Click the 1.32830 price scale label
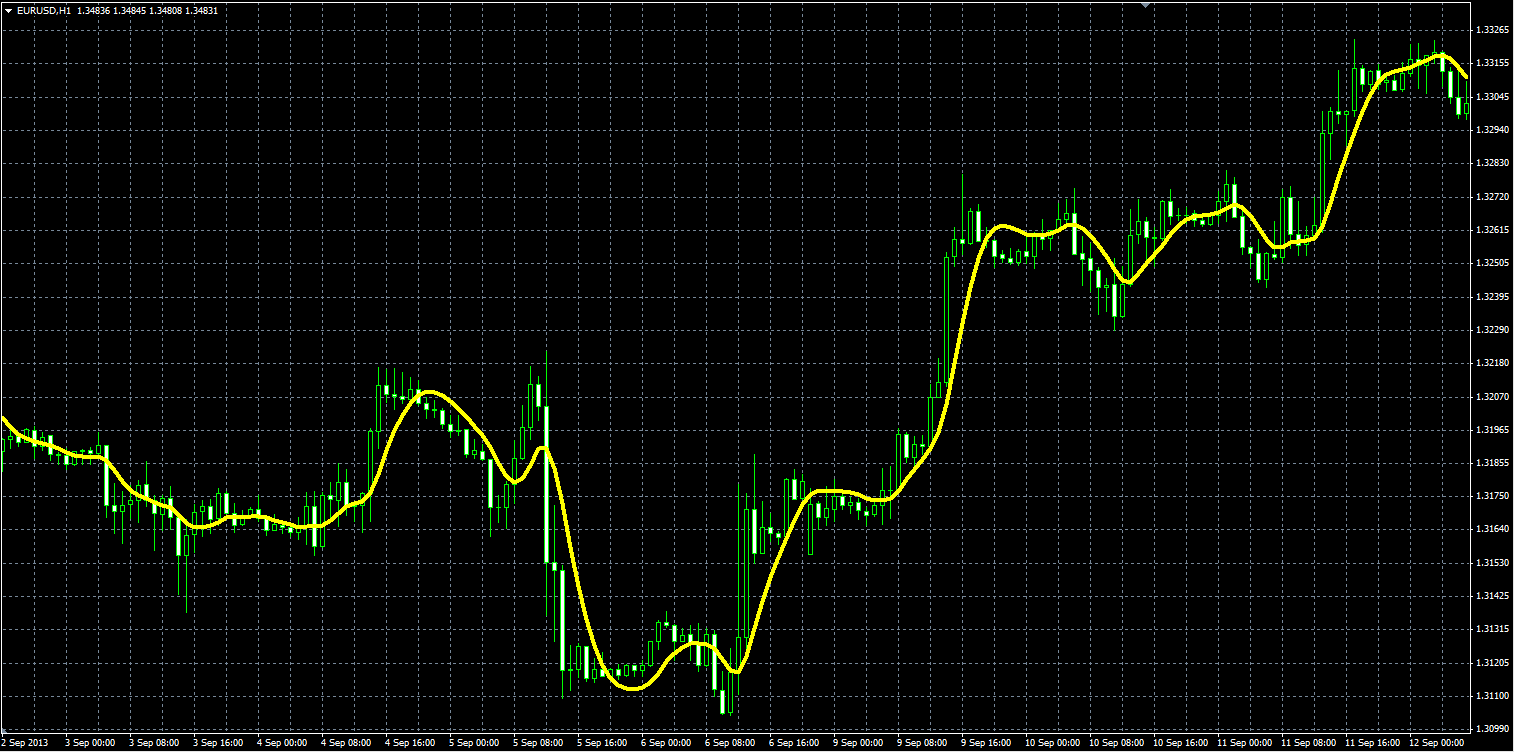This screenshot has height=752, width=1515. pyautogui.click(x=1492, y=163)
